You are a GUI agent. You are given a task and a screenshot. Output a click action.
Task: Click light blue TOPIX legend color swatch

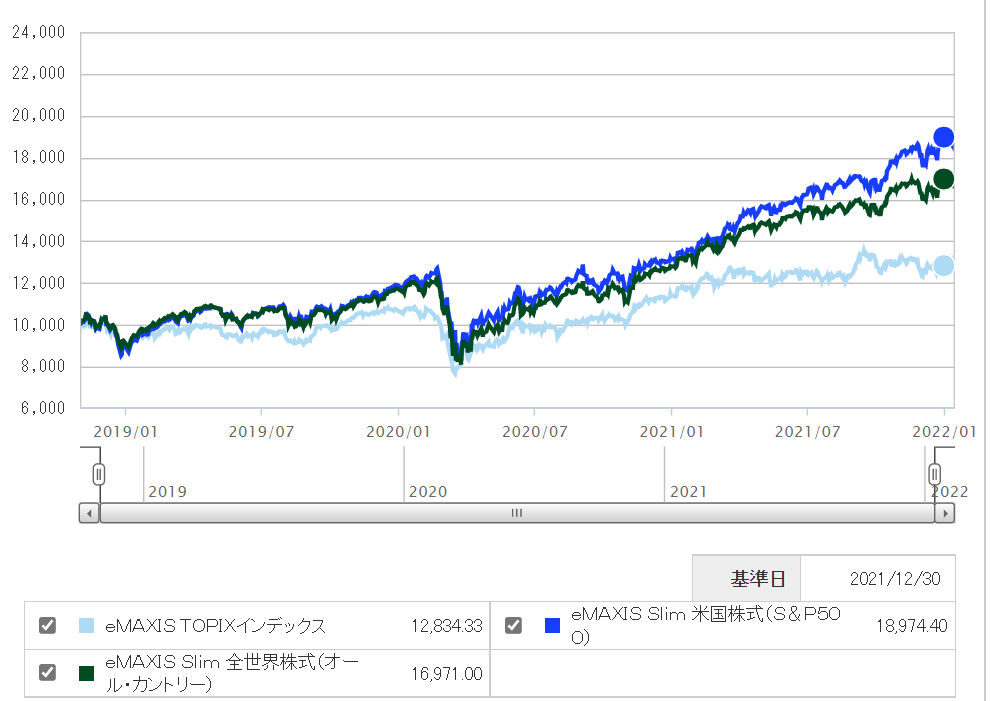click(87, 626)
